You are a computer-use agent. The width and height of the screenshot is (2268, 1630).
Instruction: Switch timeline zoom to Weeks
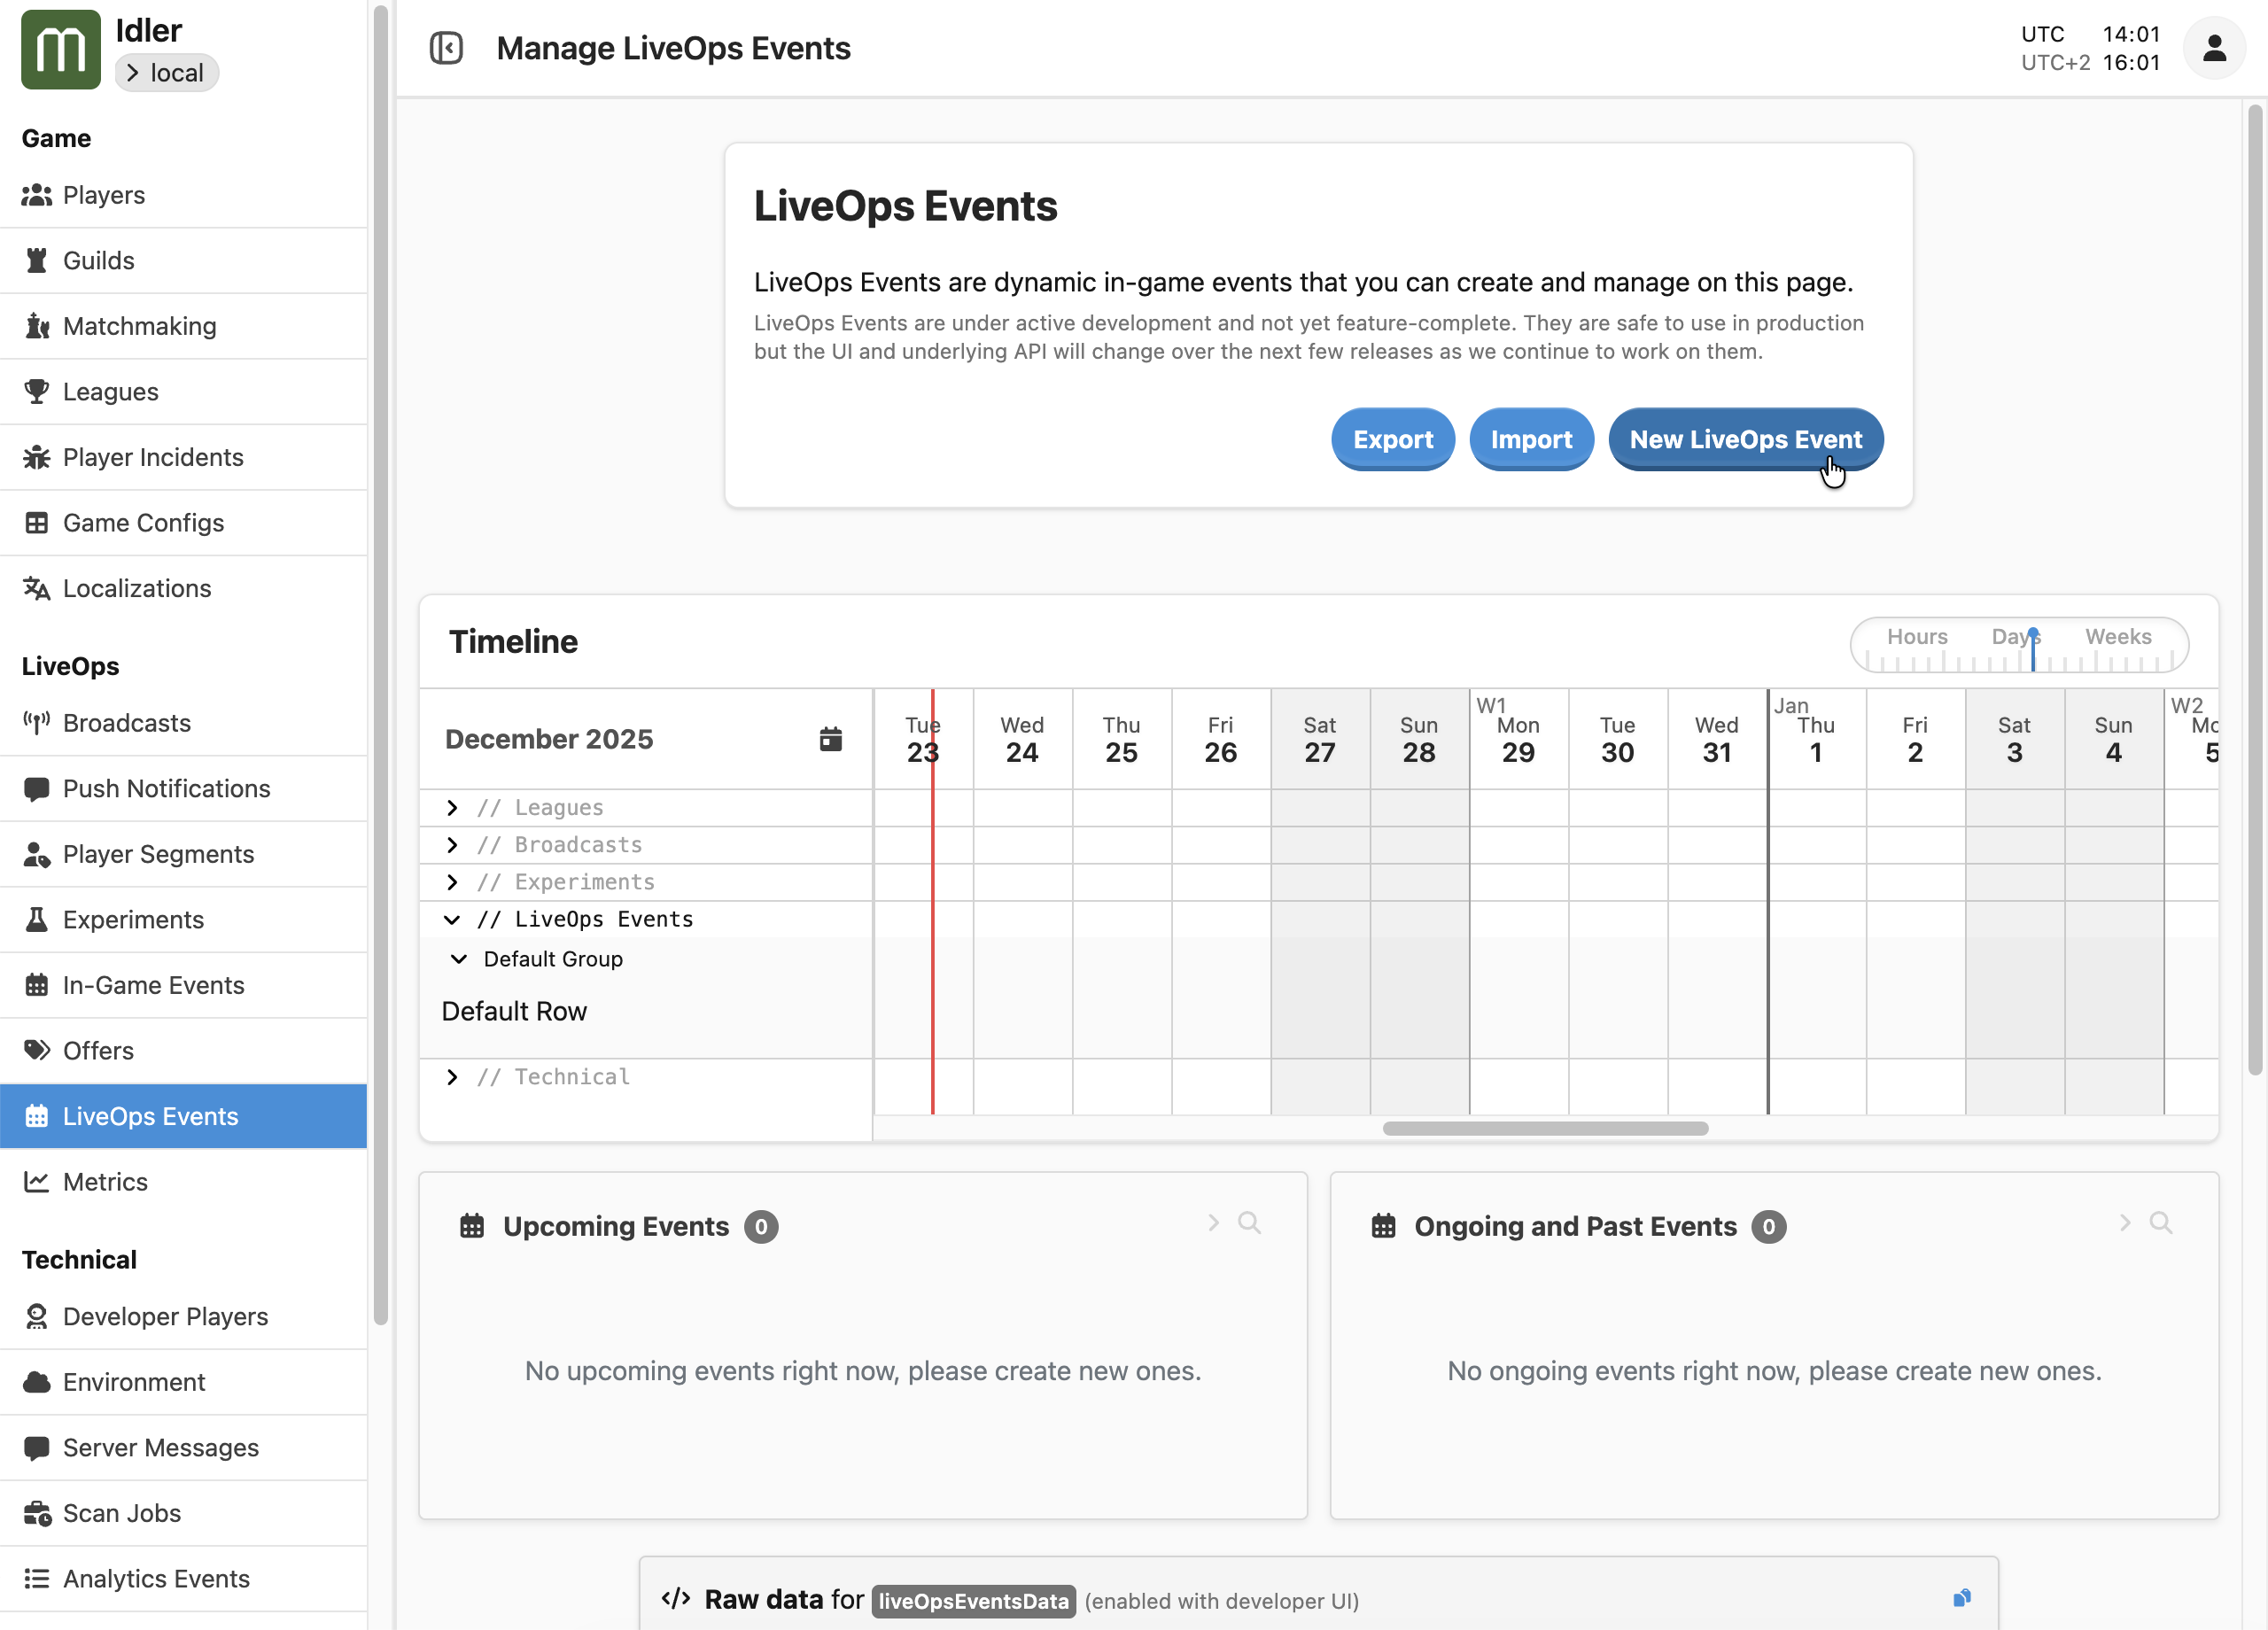(x=2118, y=636)
